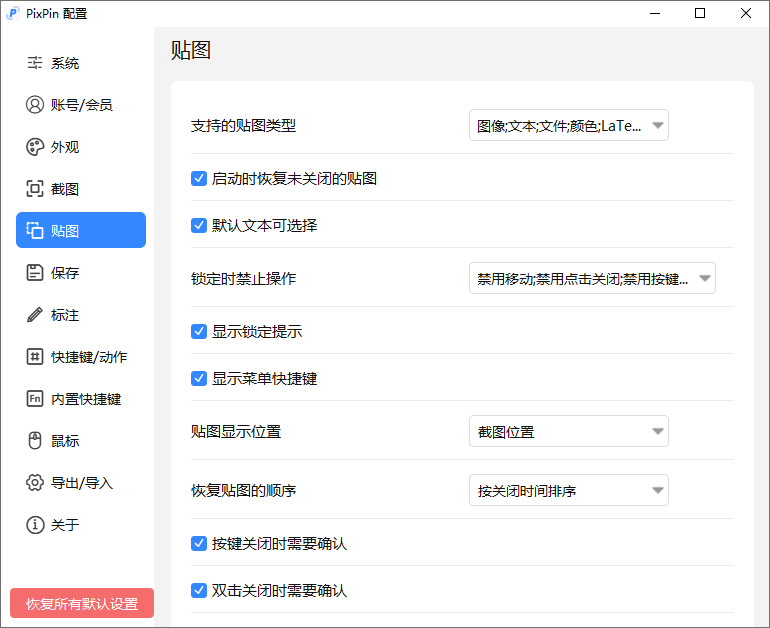This screenshot has width=770, height=628.
Task: Click the 关于 info circle icon
Action: click(x=34, y=525)
